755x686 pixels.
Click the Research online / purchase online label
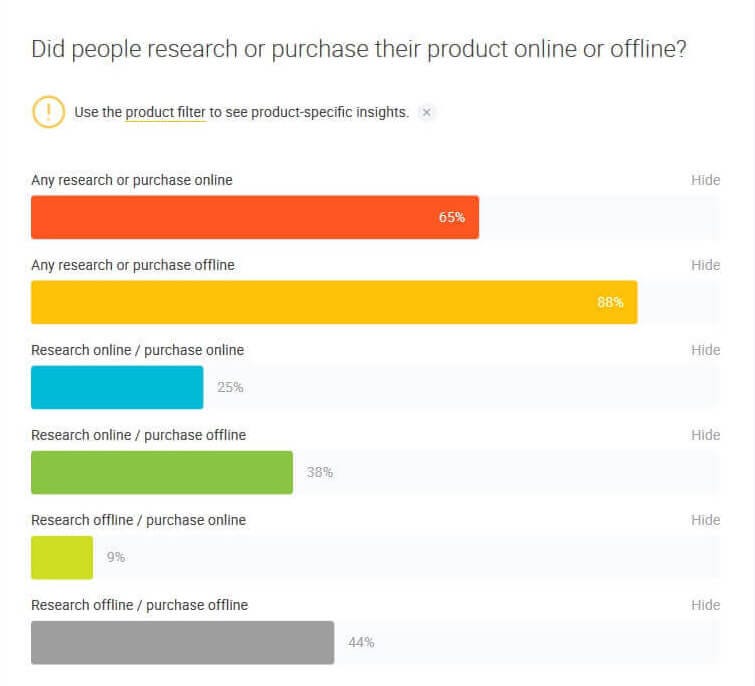[x=138, y=350]
